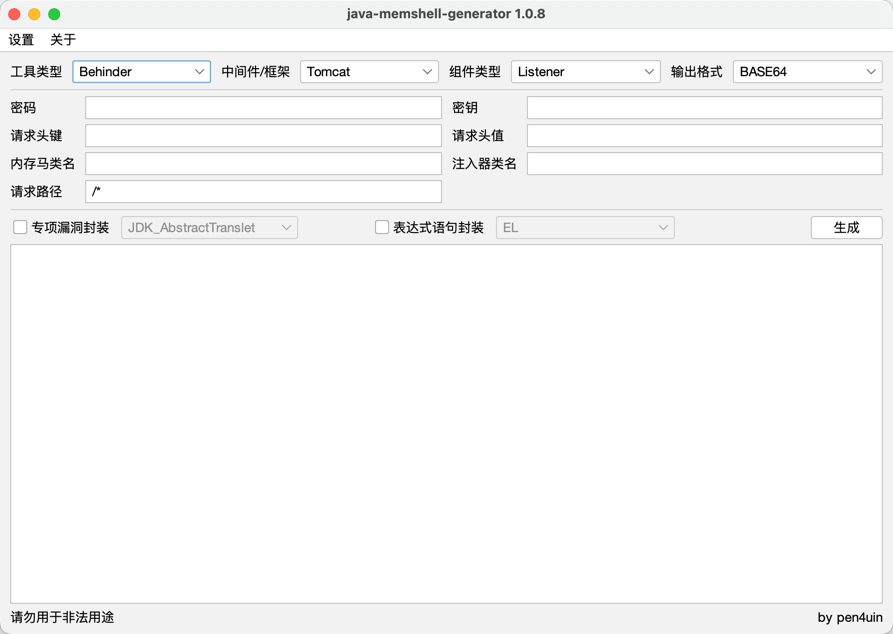Click the by pen4uin credit text
The image size is (893, 634).
pos(850,617)
